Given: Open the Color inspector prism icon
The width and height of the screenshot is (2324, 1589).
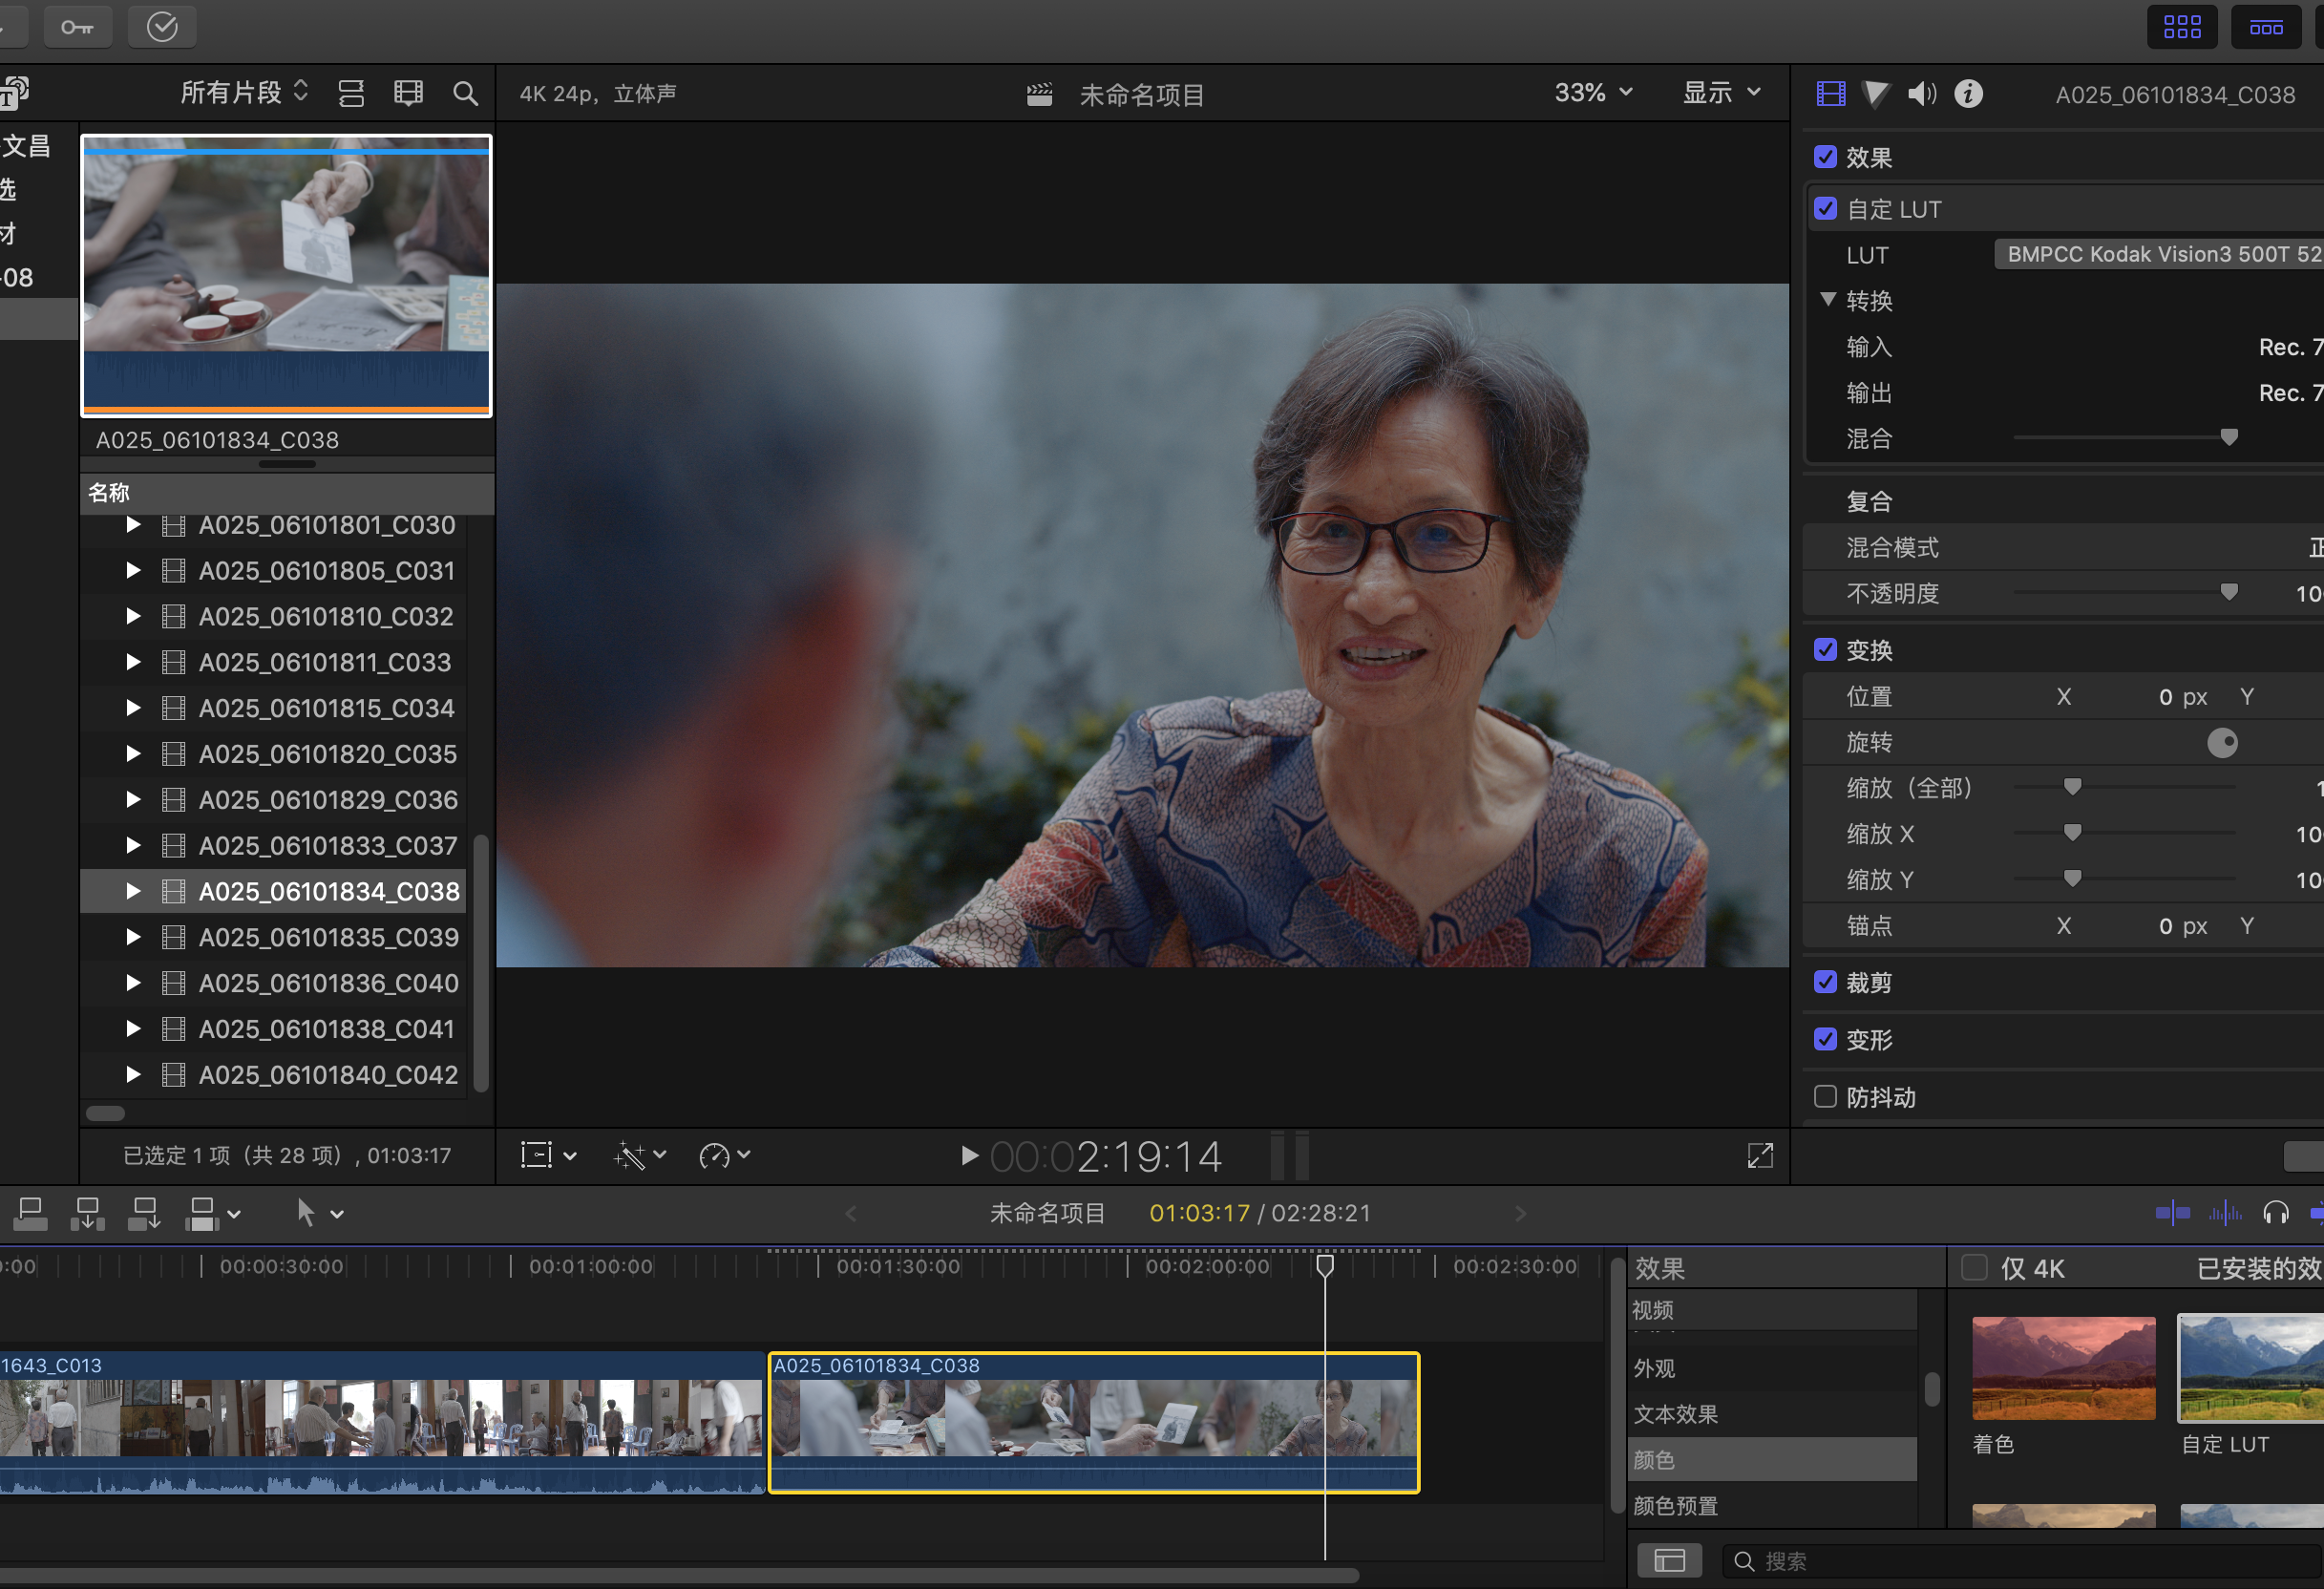Looking at the screenshot, I should 1876,94.
